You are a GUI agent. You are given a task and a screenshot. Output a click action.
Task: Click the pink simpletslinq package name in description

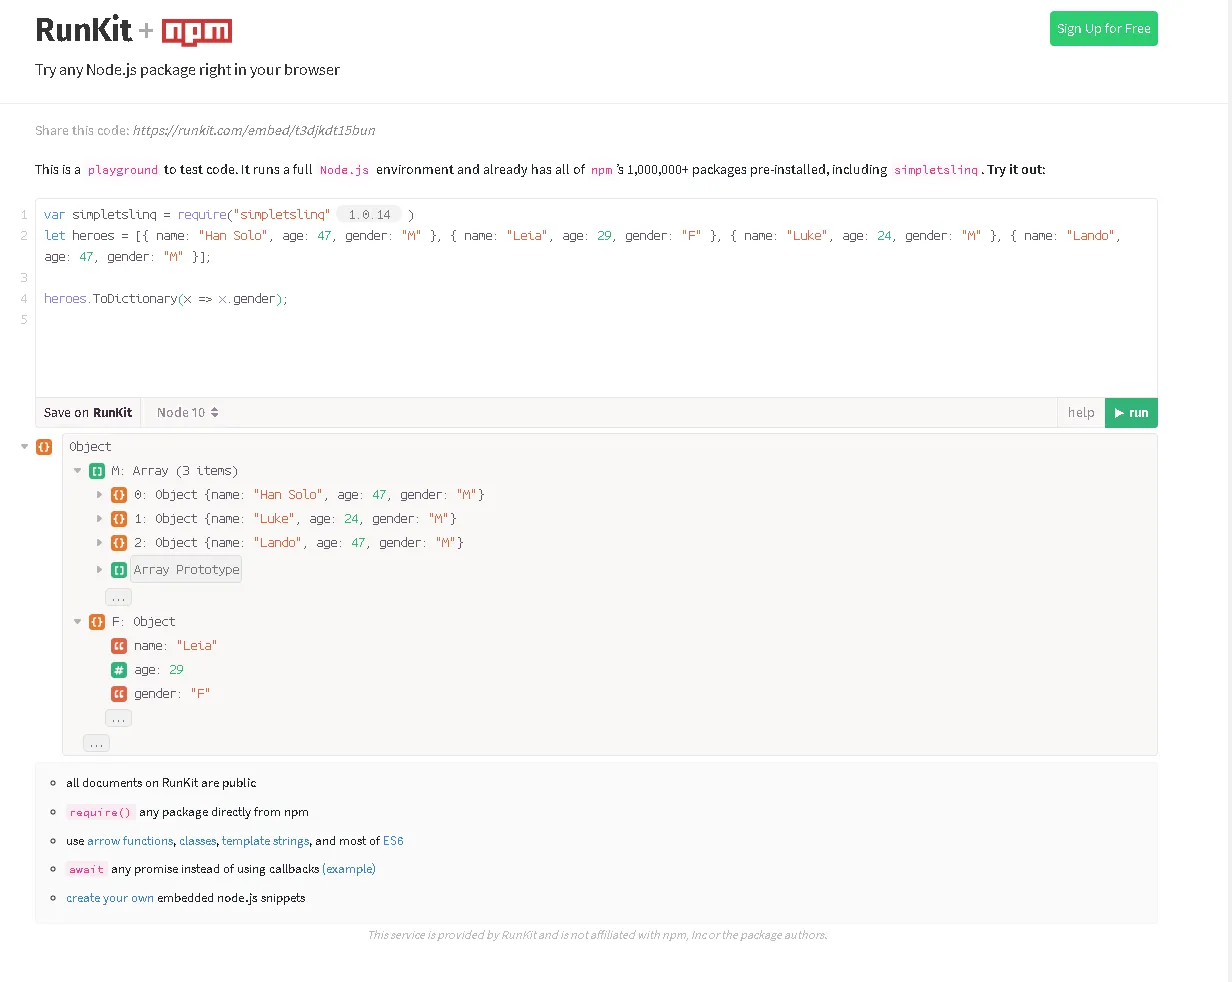(936, 170)
